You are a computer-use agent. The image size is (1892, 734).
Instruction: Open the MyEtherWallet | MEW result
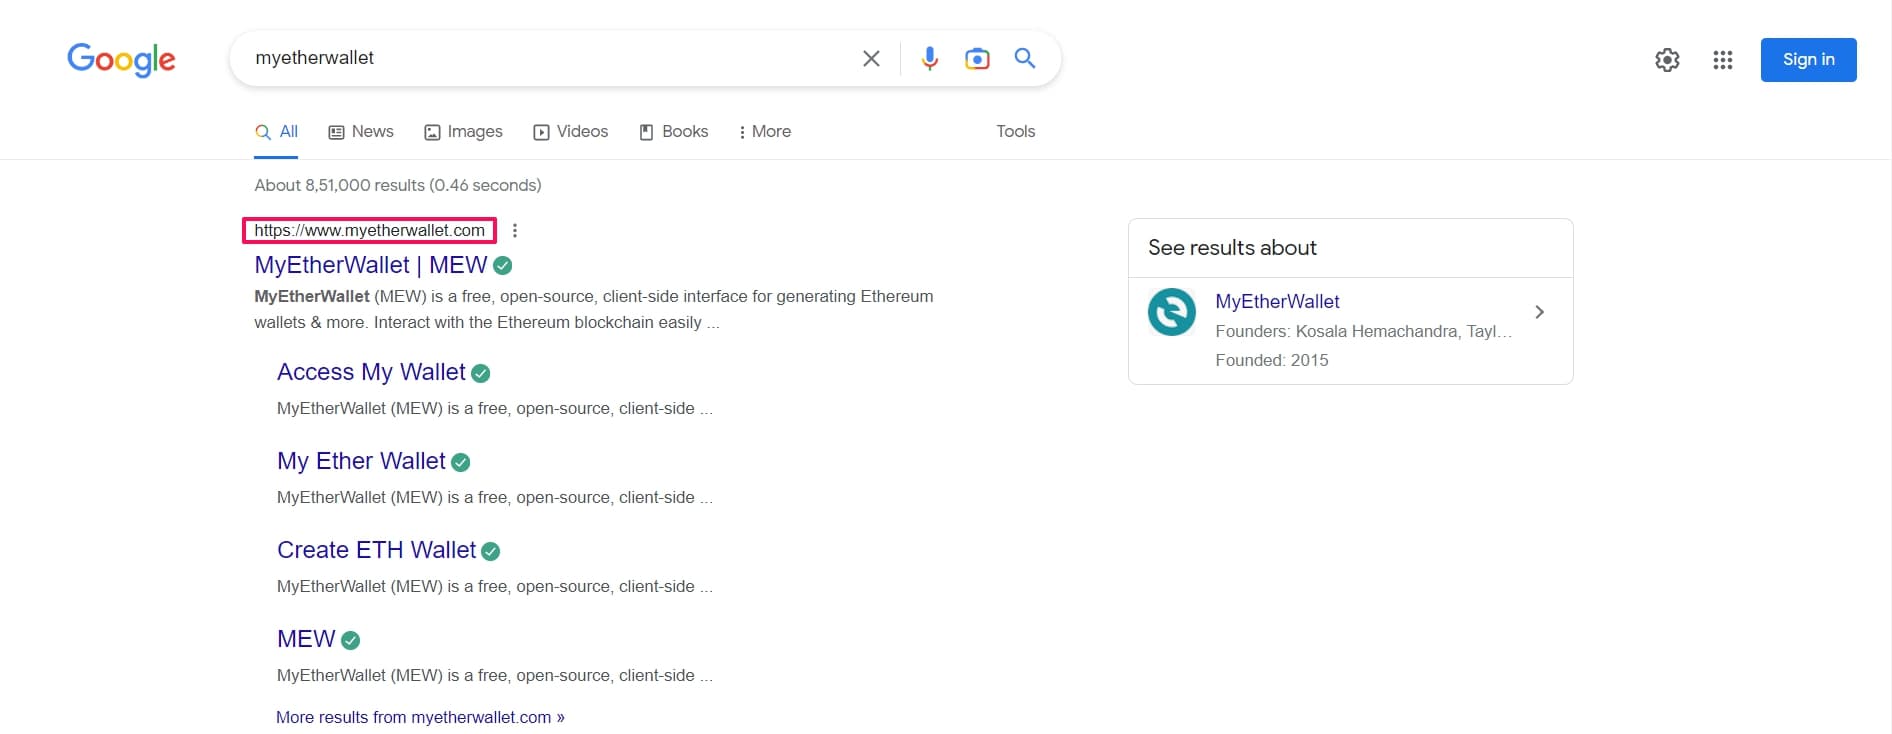point(370,265)
